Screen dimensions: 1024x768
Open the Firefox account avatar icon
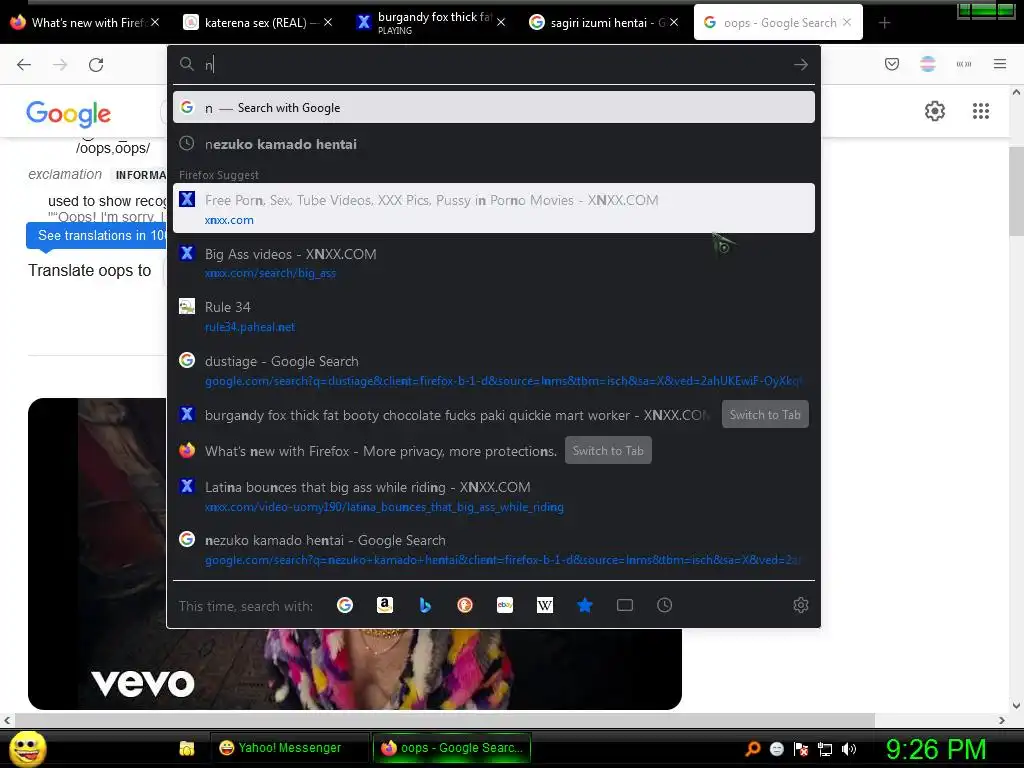[928, 64]
